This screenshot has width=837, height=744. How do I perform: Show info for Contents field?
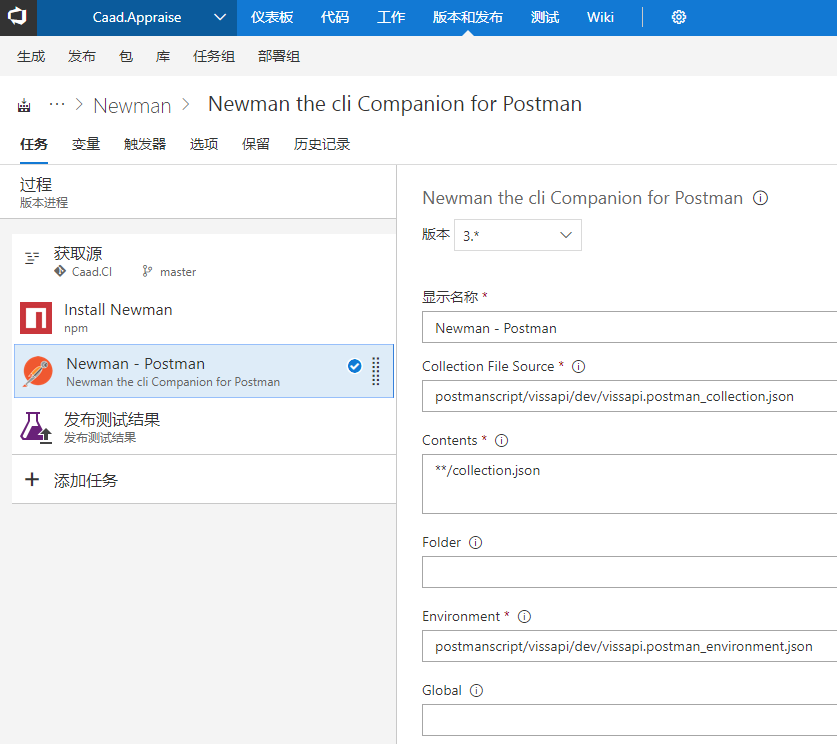click(x=501, y=440)
